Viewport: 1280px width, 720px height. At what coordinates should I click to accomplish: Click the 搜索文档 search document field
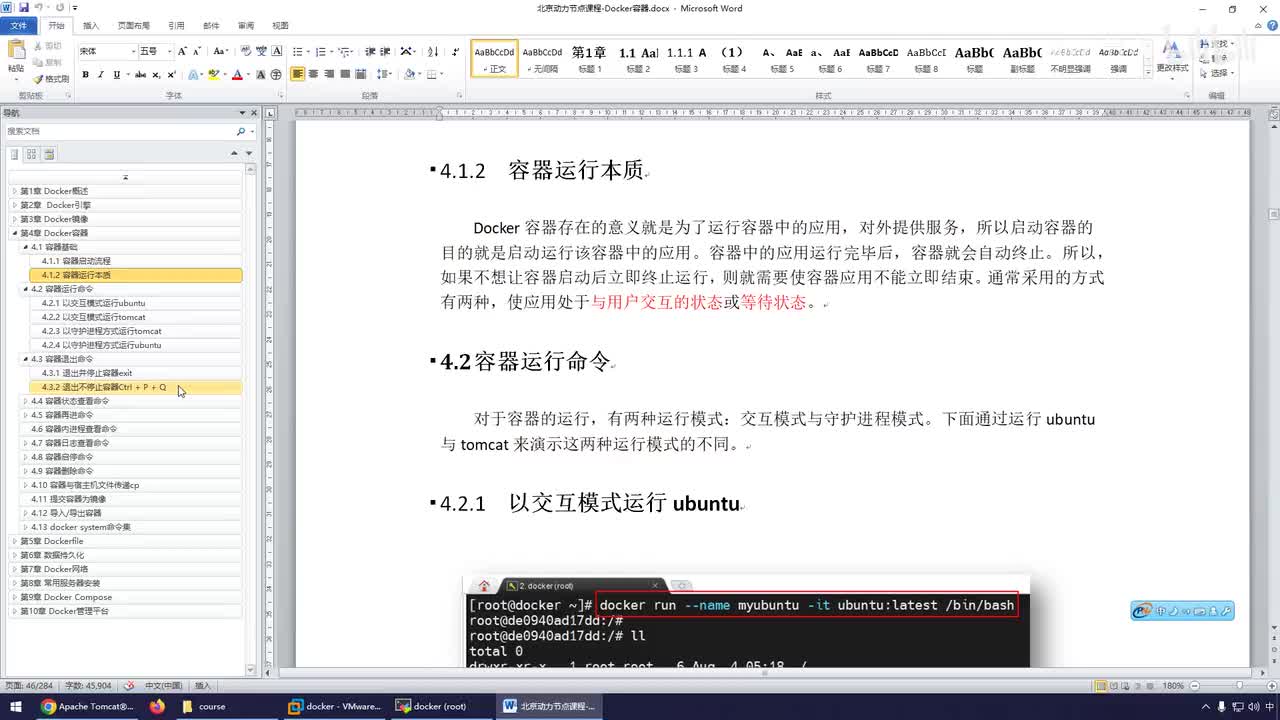click(120, 131)
